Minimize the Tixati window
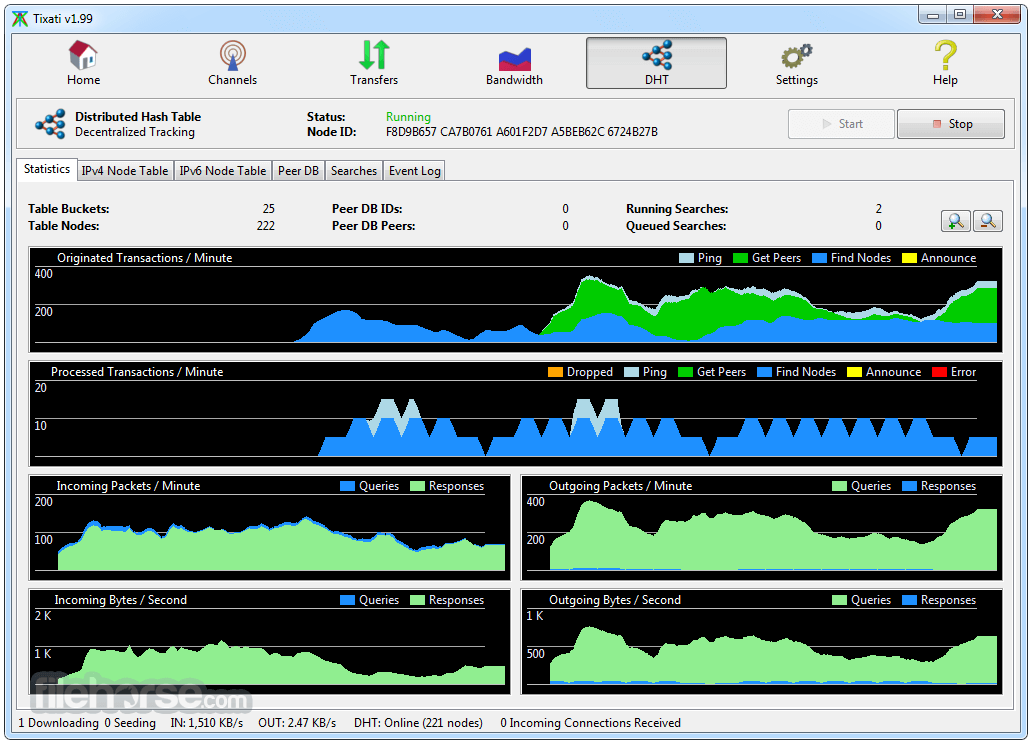Image resolution: width=1033 pixels, height=744 pixels. coord(933,15)
